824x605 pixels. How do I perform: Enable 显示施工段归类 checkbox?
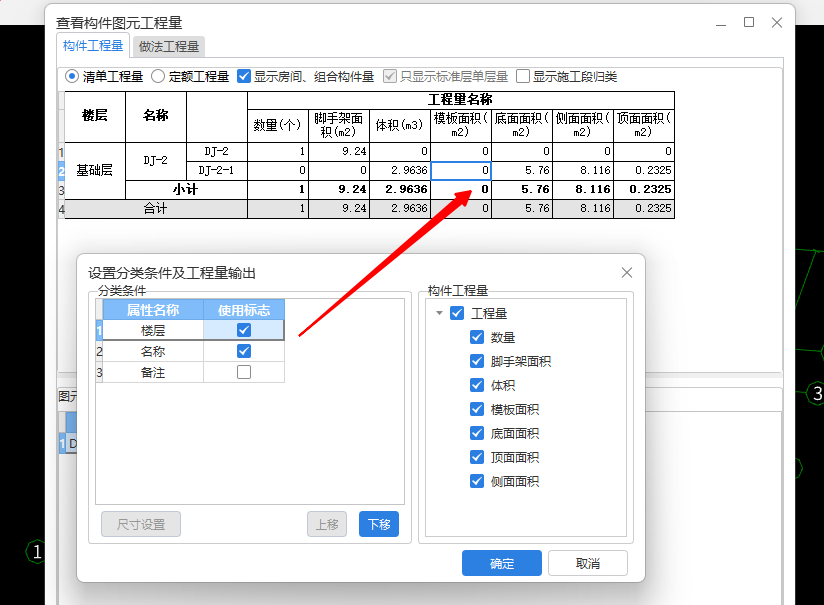pyautogui.click(x=523, y=77)
